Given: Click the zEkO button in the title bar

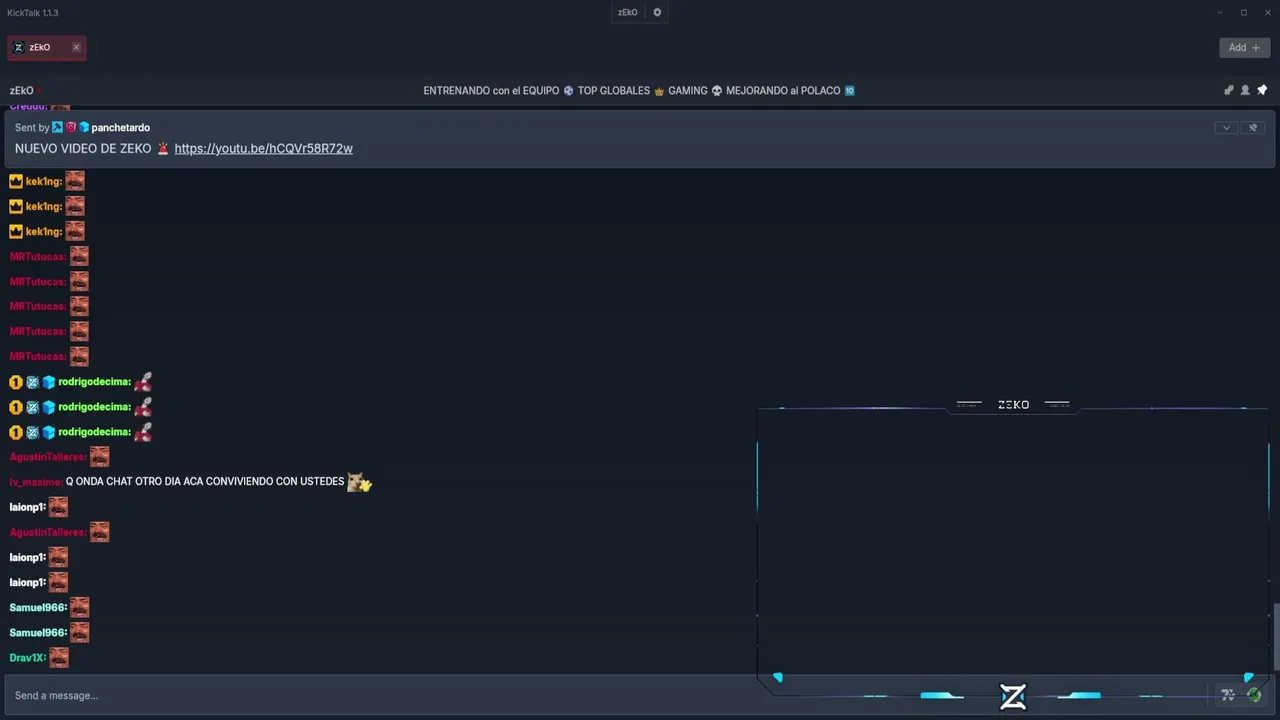Looking at the screenshot, I should pos(627,13).
